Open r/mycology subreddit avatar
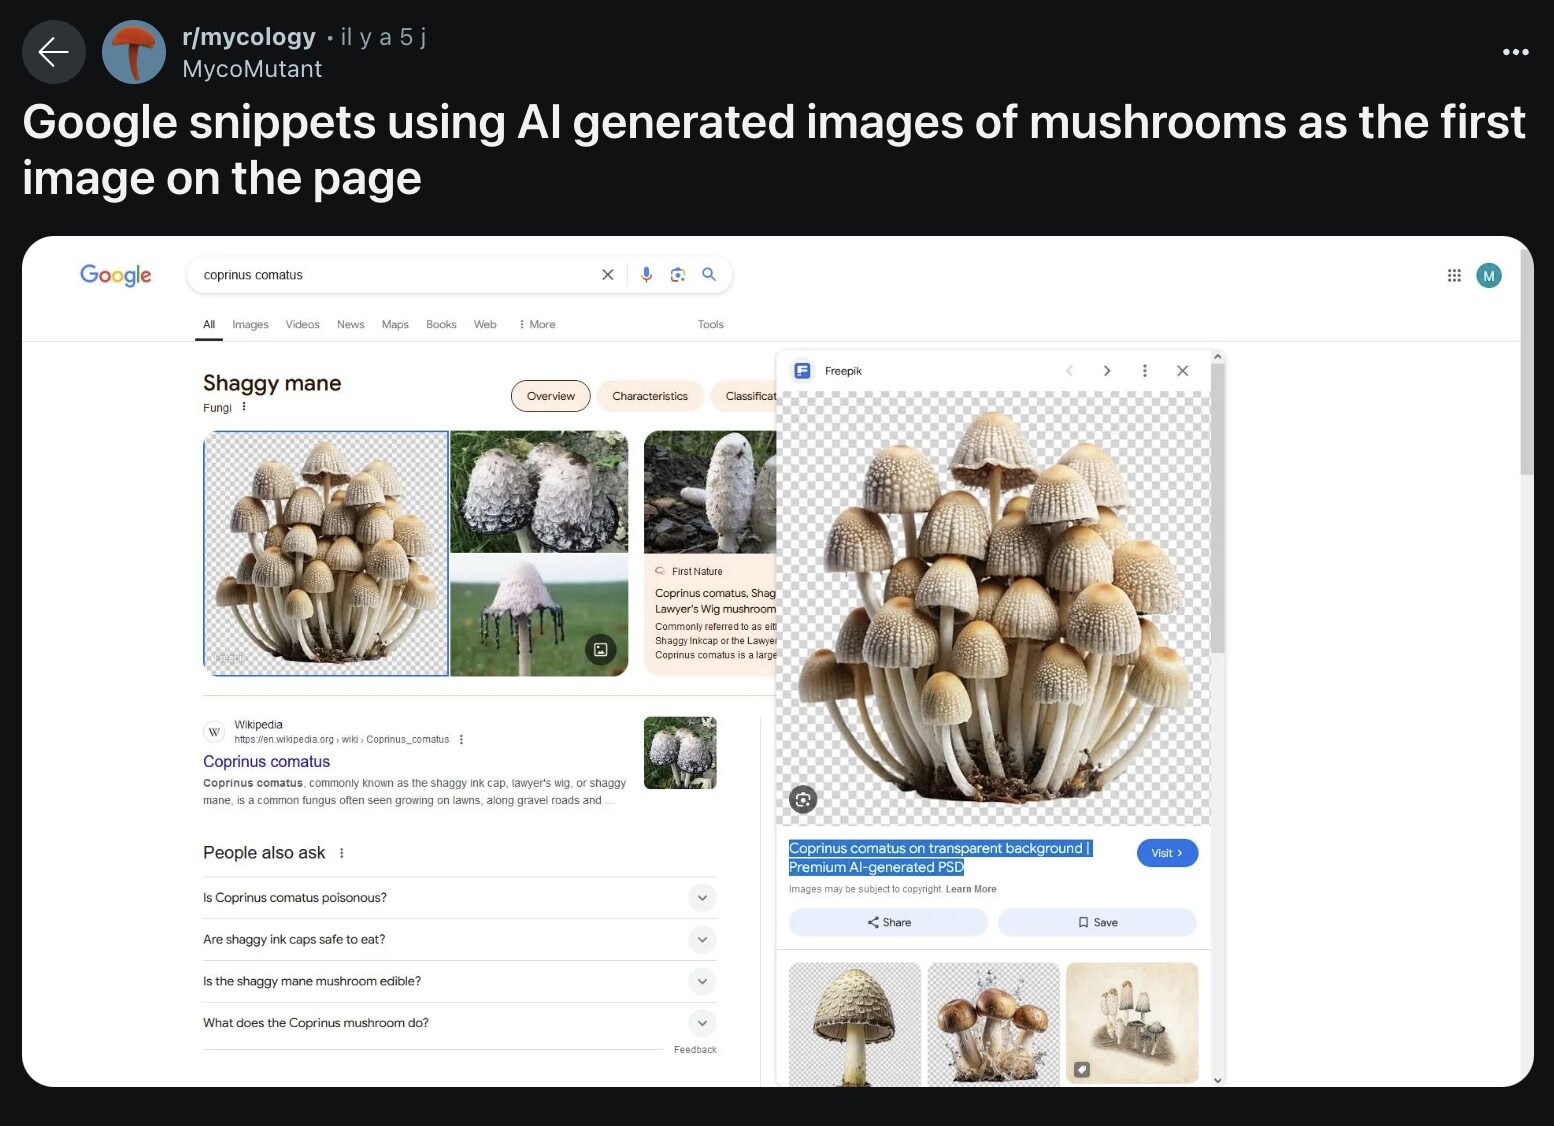This screenshot has width=1554, height=1126. [134, 52]
